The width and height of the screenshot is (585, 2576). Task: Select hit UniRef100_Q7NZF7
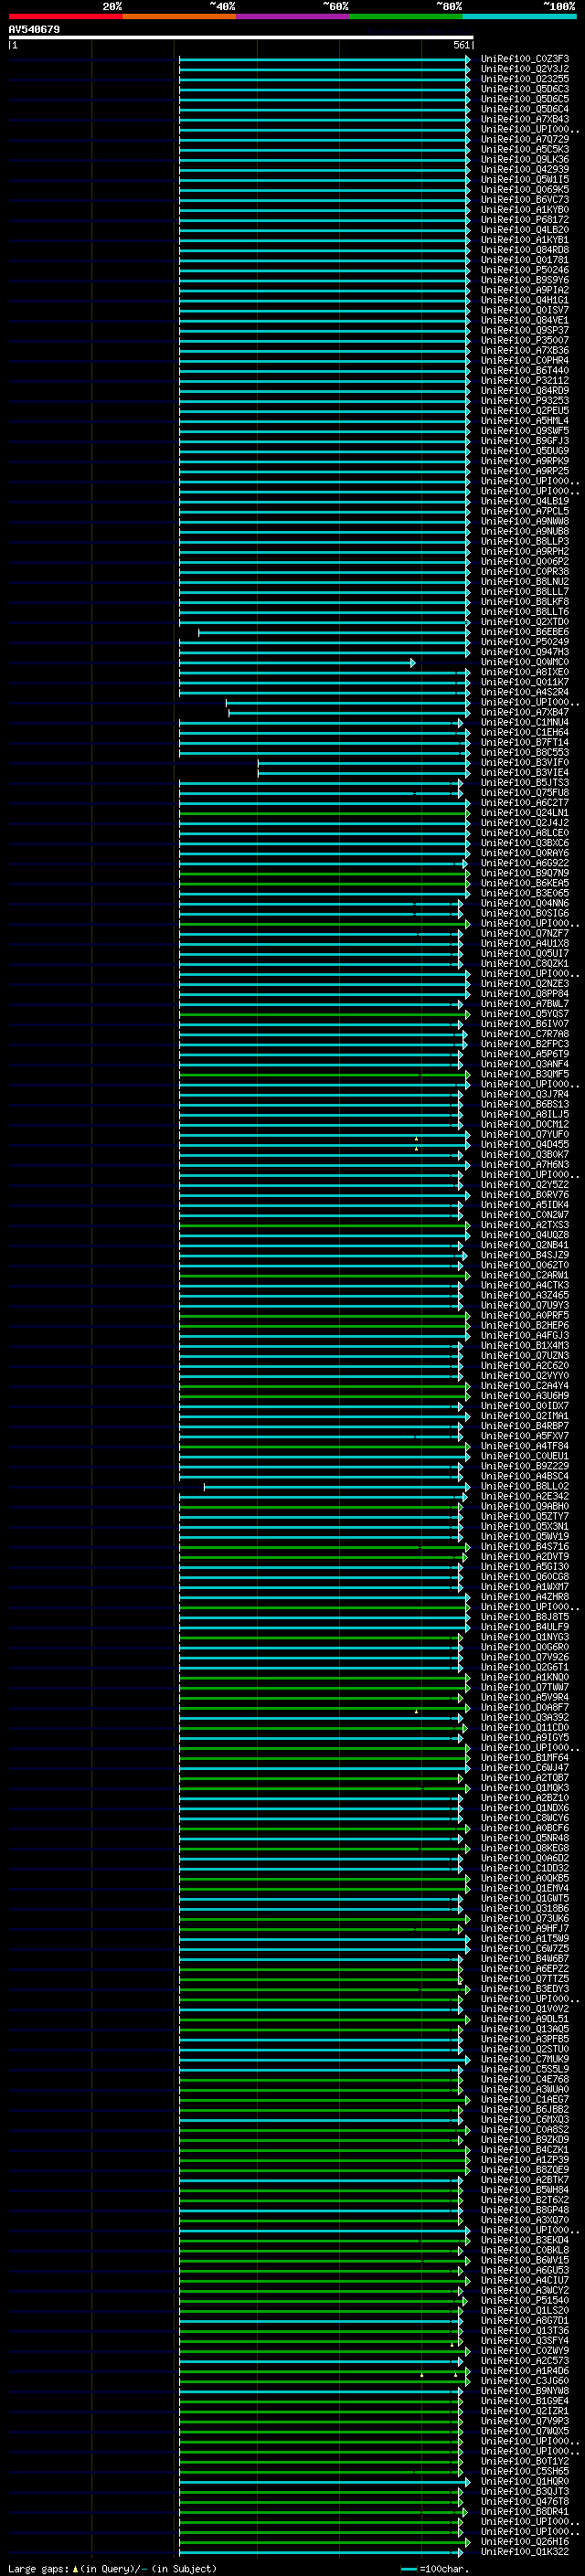tap(524, 933)
